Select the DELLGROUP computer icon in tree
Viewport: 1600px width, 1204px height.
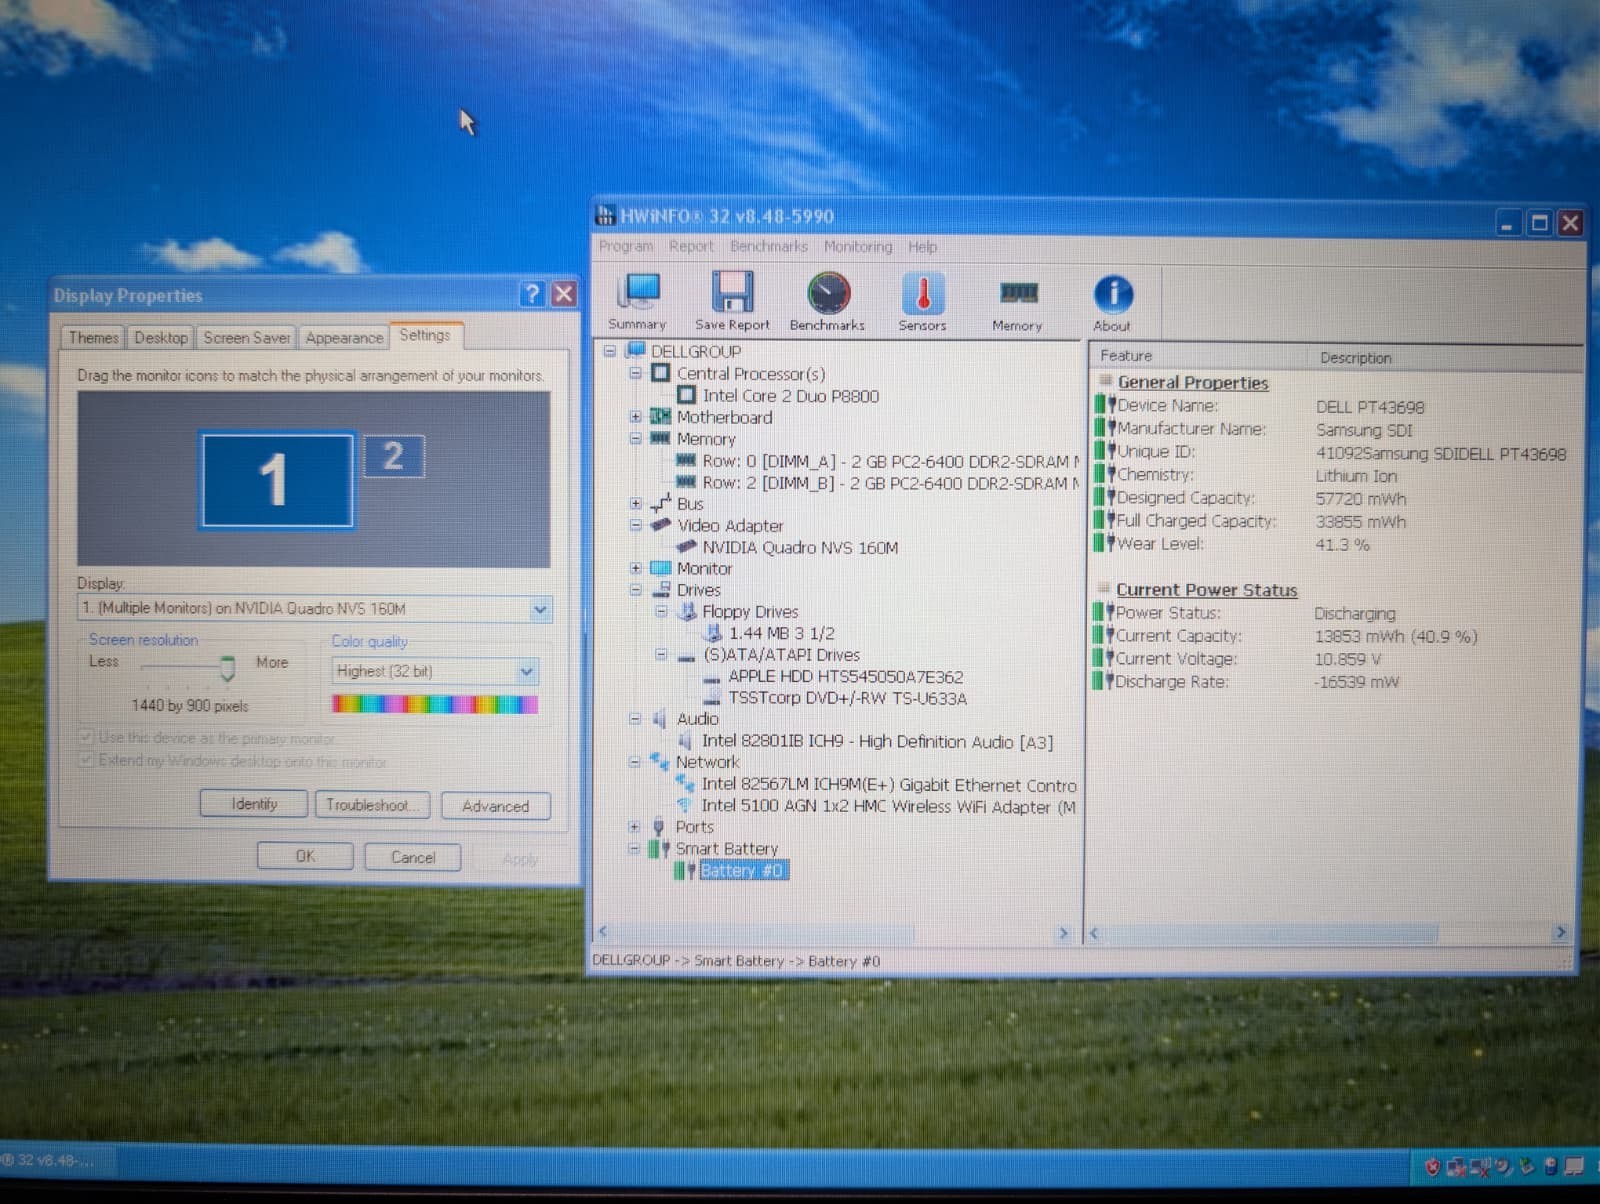(x=635, y=351)
